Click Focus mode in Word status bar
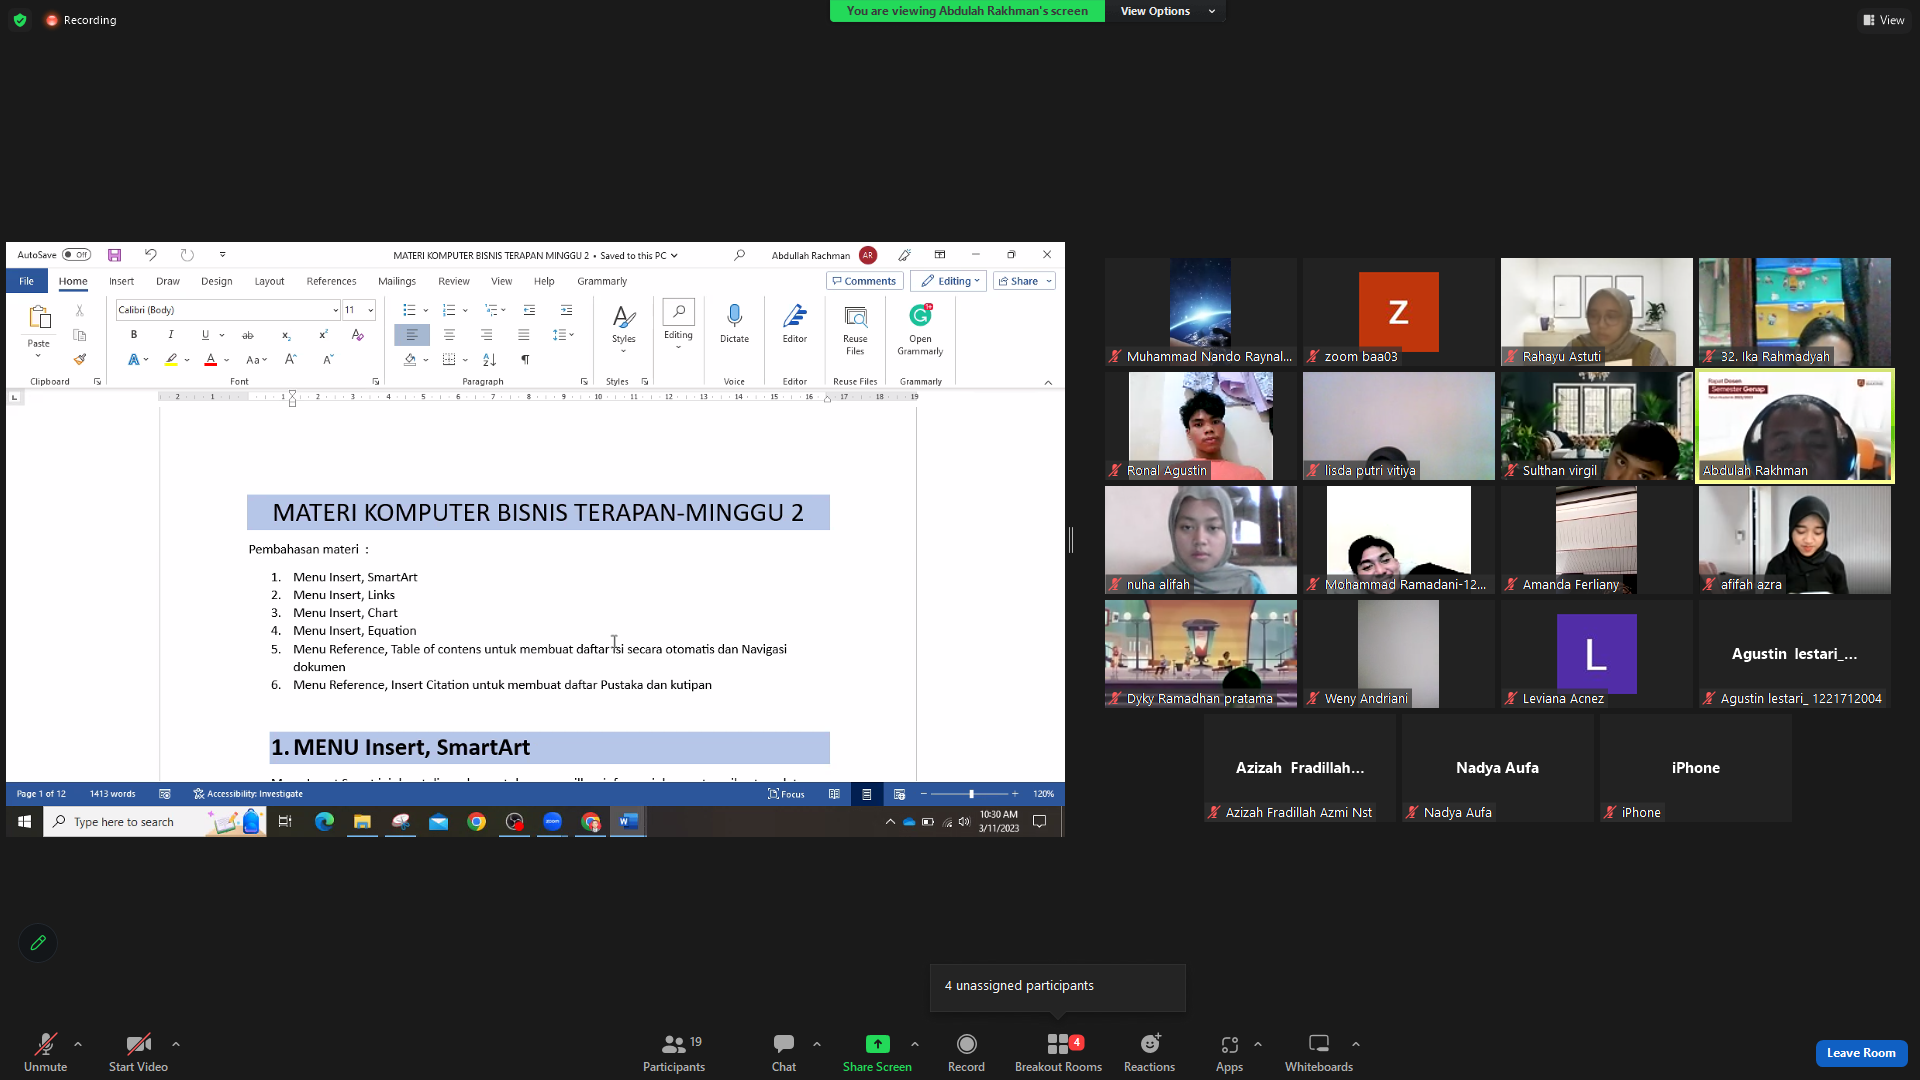 pyautogui.click(x=786, y=794)
